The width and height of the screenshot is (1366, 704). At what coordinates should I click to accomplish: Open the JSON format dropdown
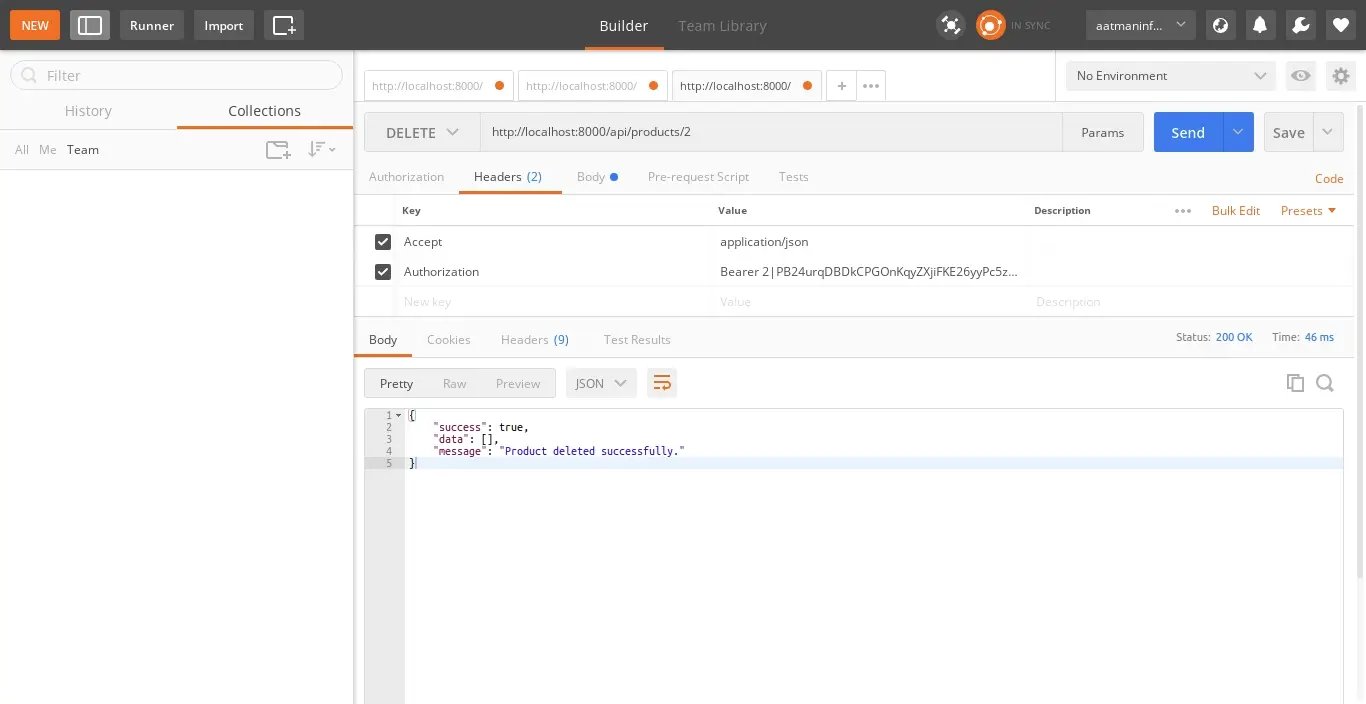pos(601,383)
